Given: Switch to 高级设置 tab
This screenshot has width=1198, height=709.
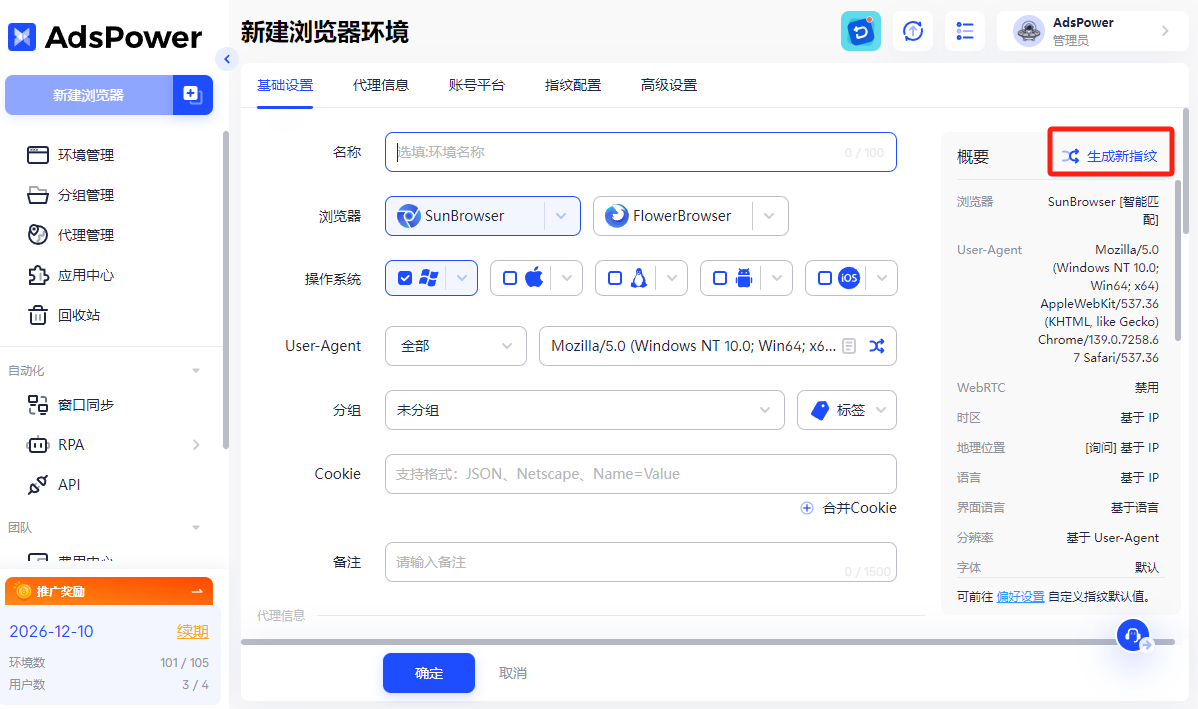Looking at the screenshot, I should coord(669,86).
